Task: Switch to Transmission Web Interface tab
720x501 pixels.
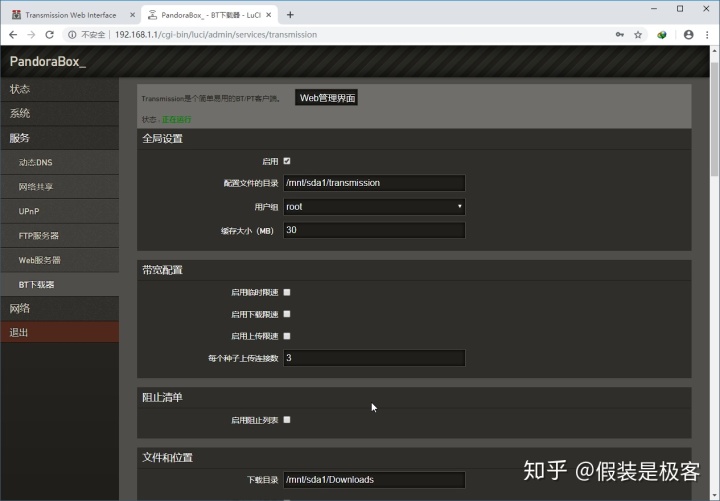Action: (x=71, y=15)
